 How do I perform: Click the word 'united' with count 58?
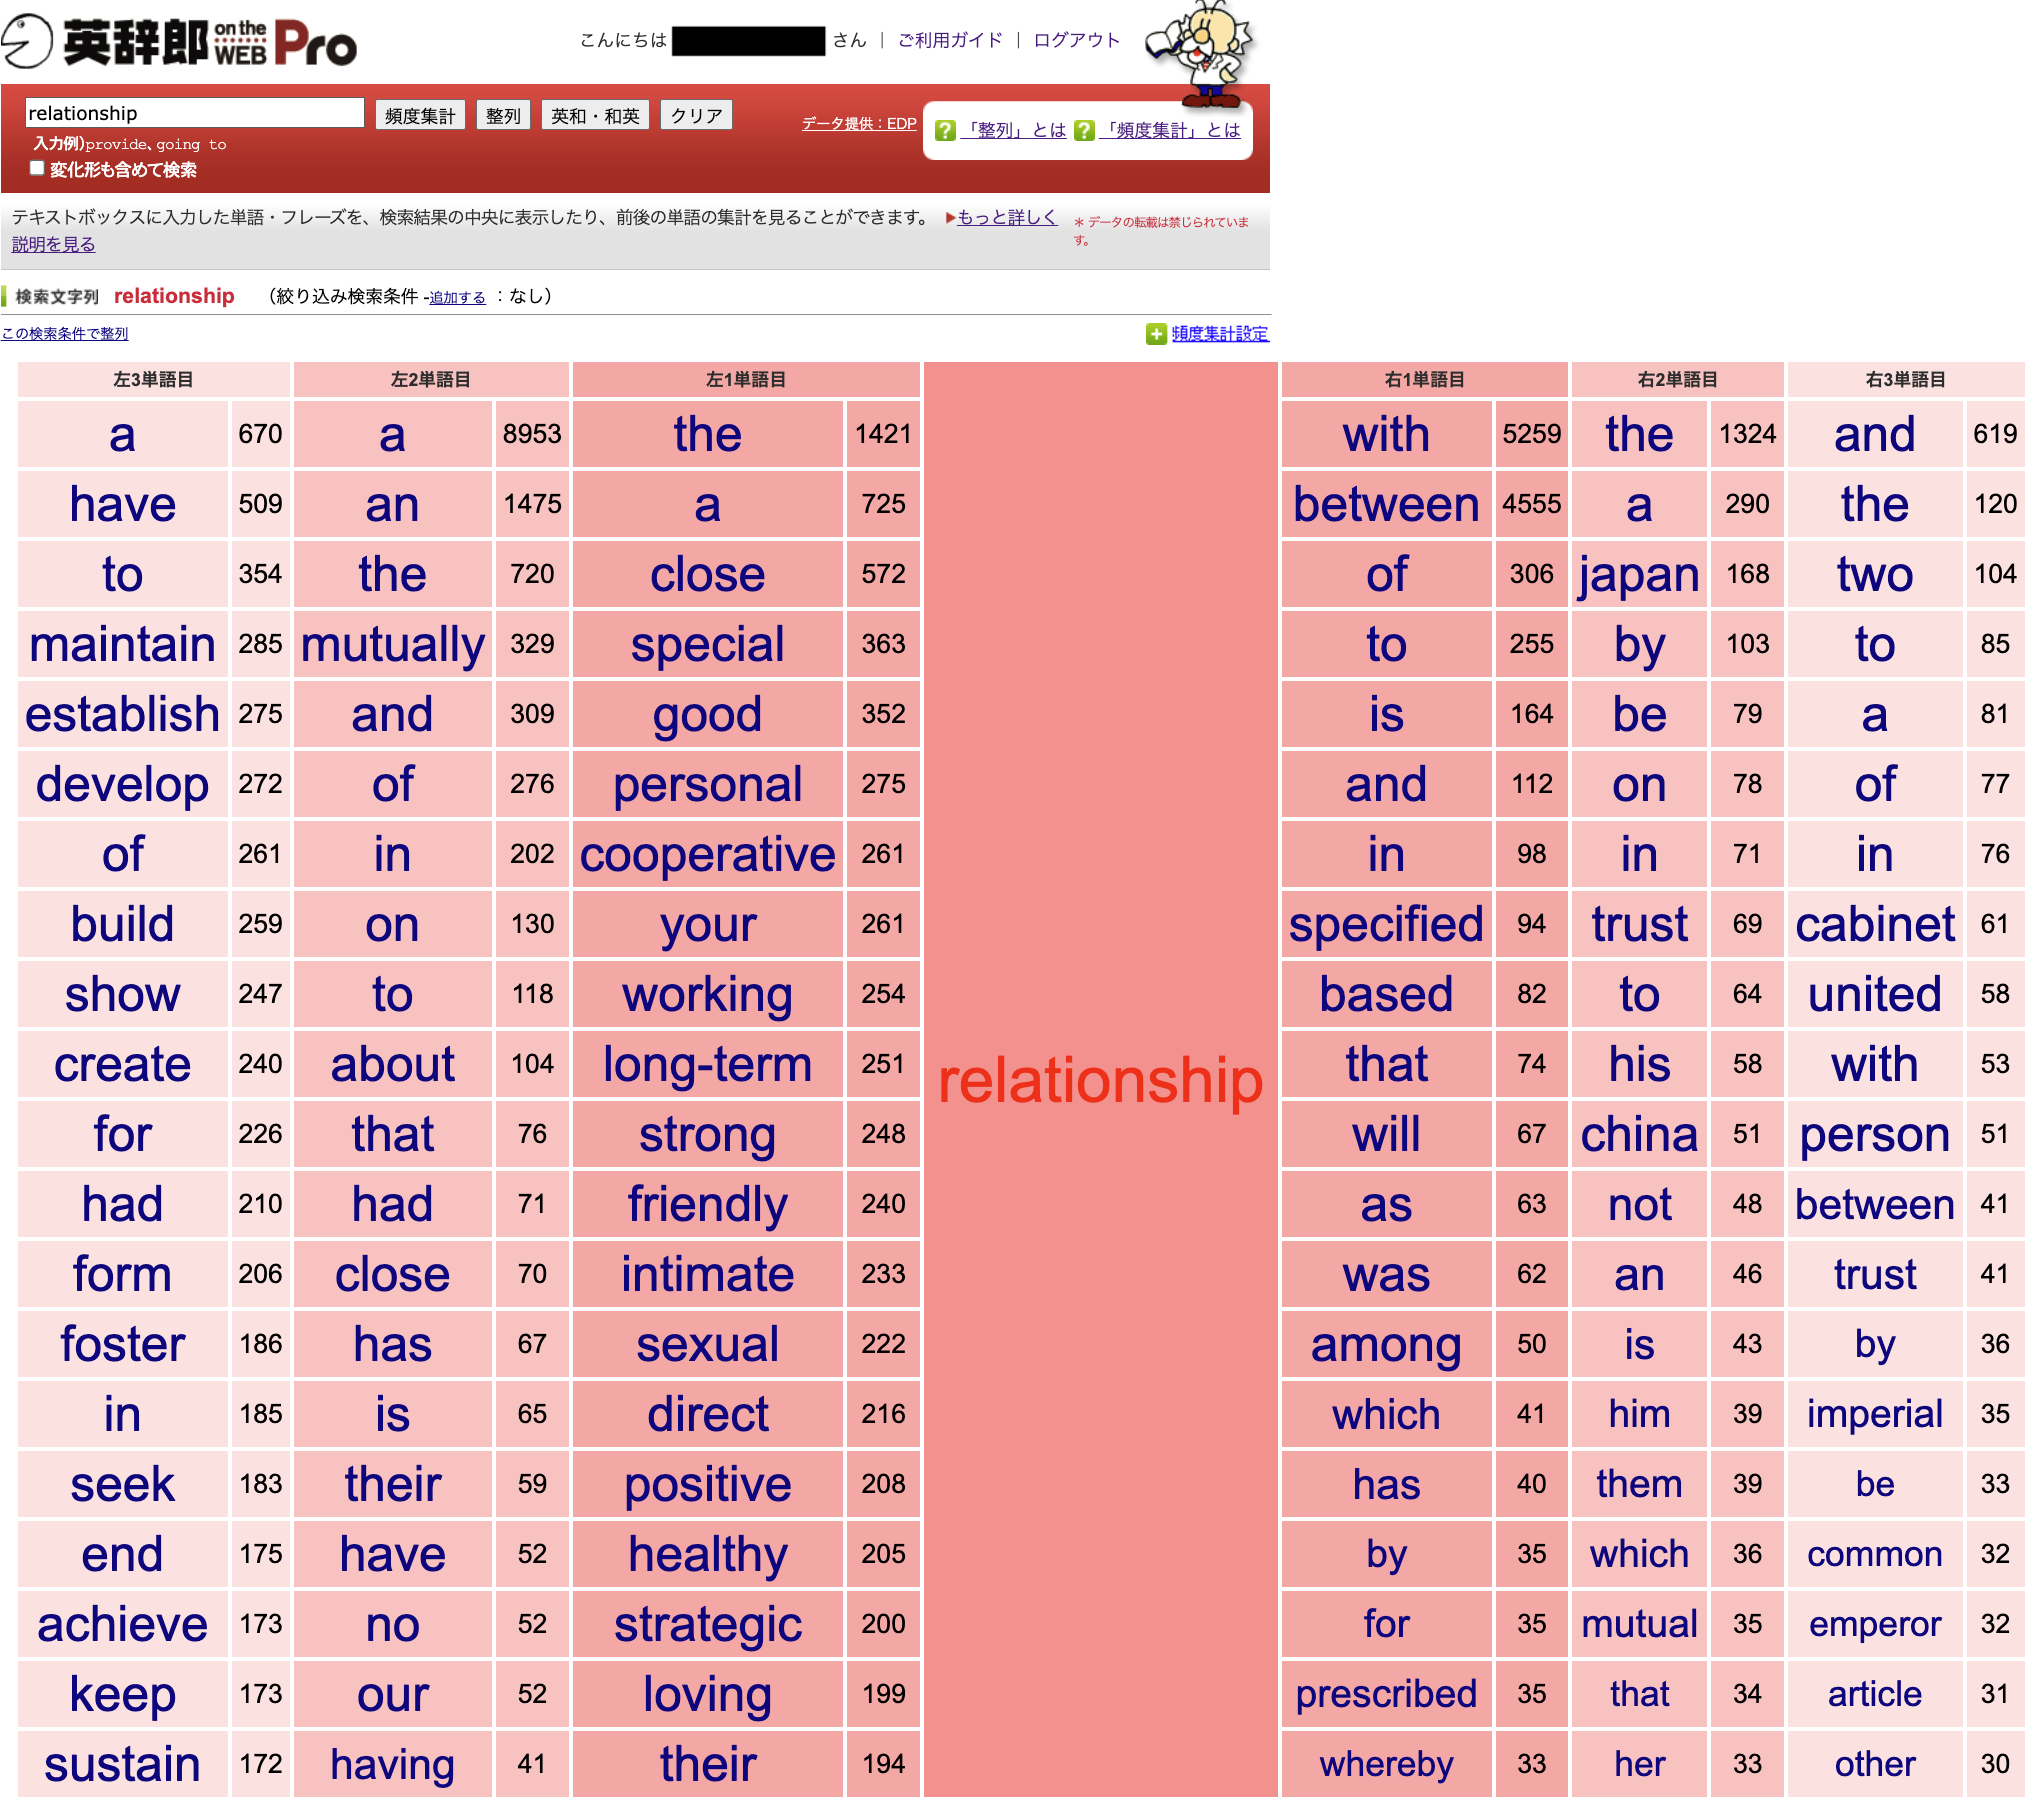(1875, 995)
